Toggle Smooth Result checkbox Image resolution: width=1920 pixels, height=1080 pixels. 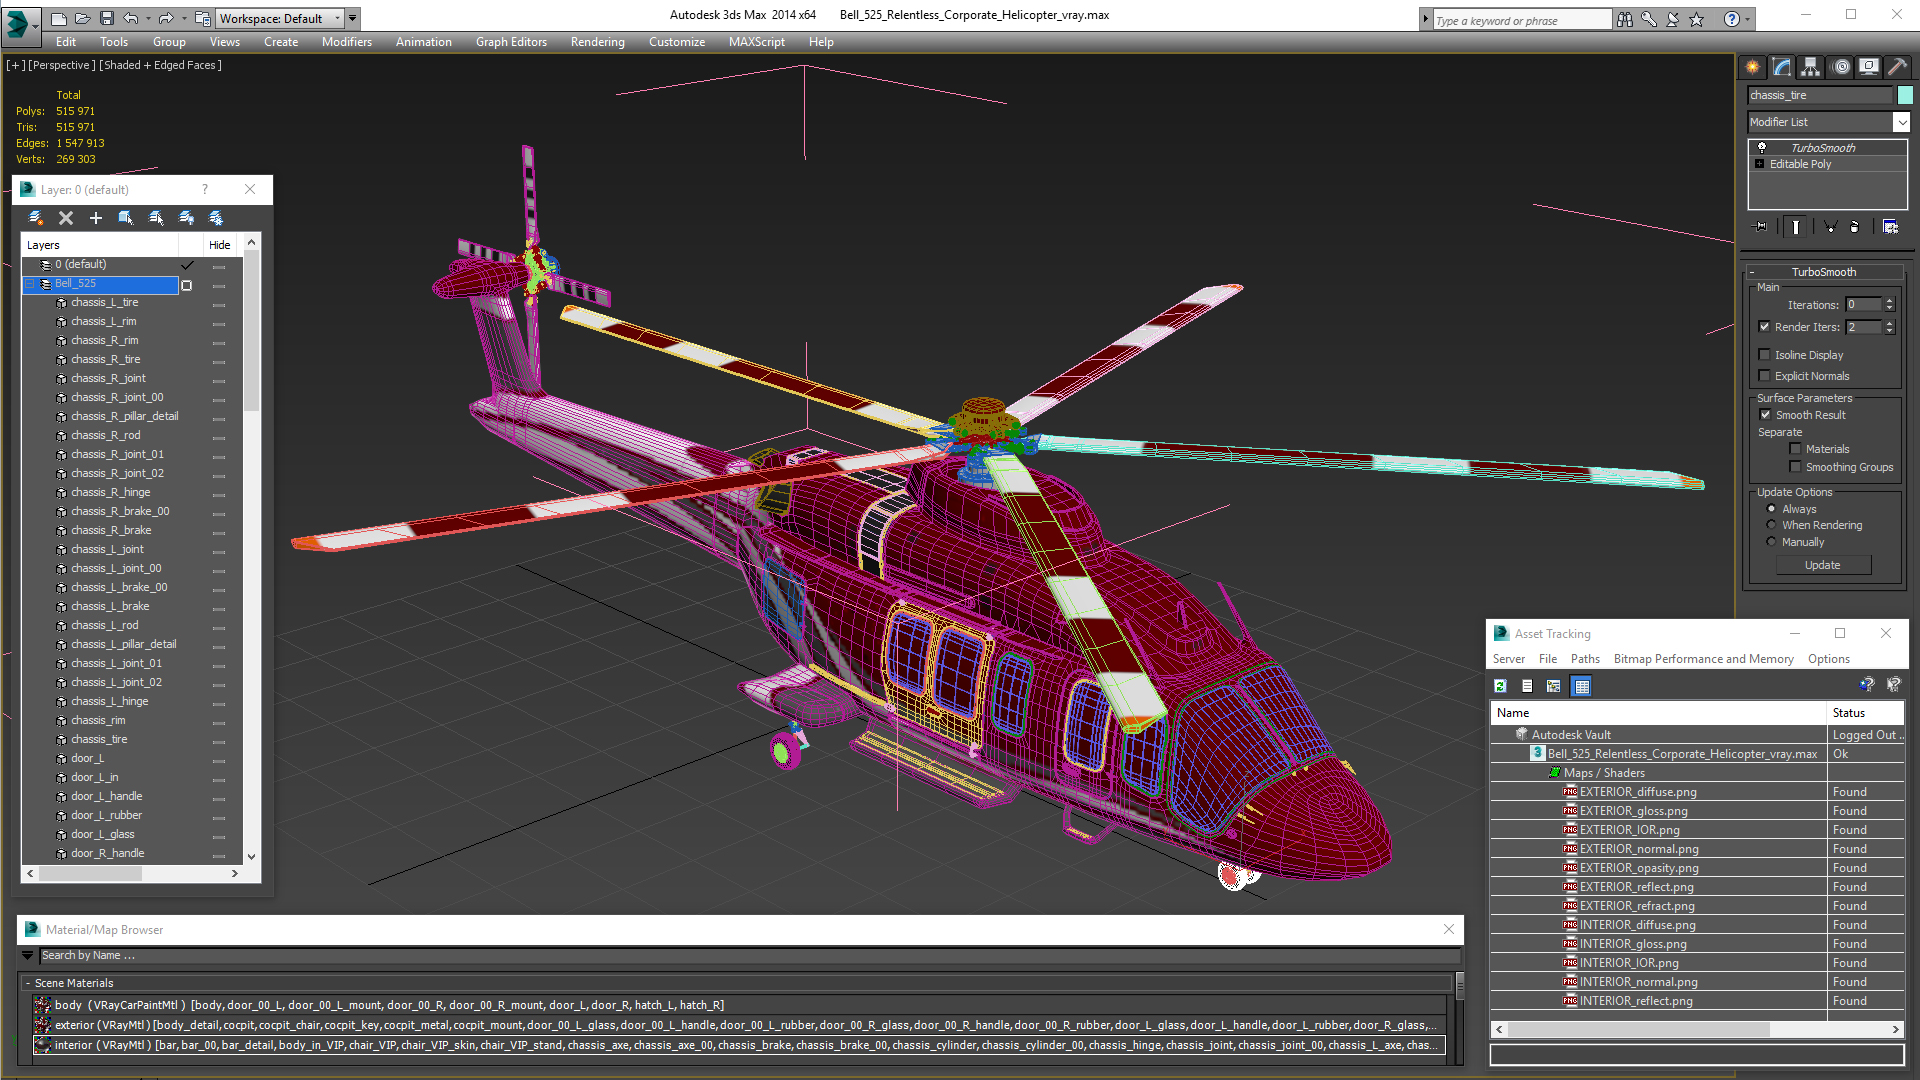[x=1765, y=415]
